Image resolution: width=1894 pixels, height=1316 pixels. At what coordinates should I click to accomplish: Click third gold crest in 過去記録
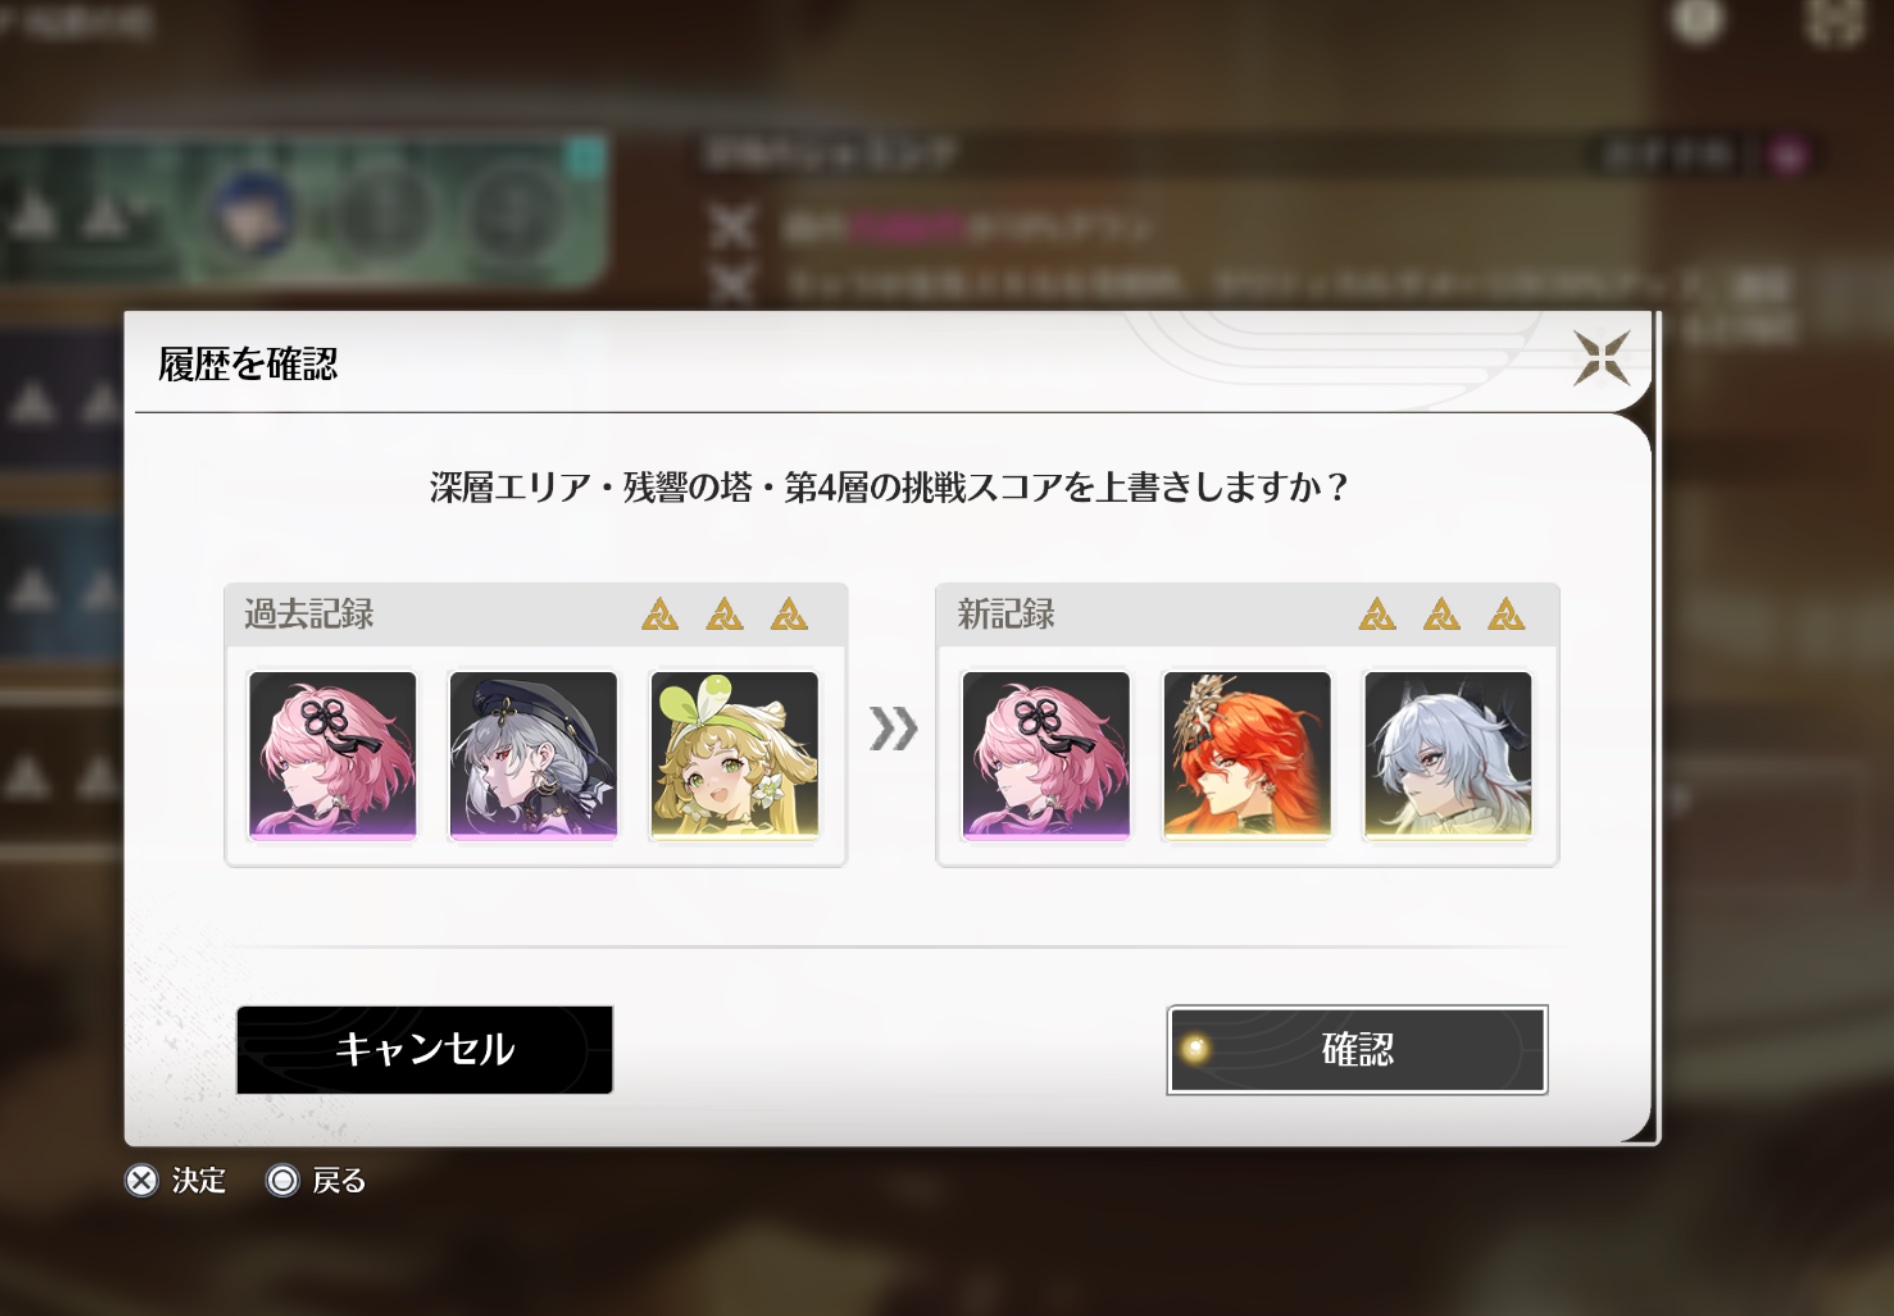(x=789, y=614)
